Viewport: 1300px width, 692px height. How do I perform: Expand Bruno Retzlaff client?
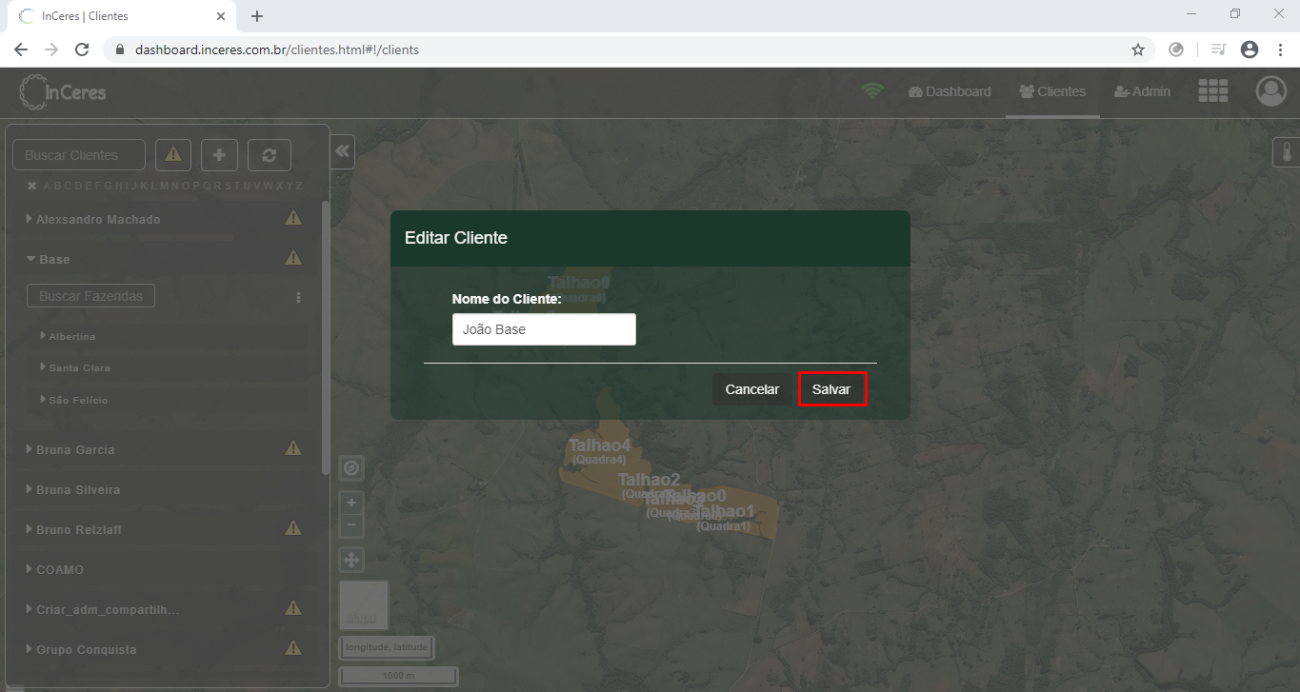(x=73, y=529)
